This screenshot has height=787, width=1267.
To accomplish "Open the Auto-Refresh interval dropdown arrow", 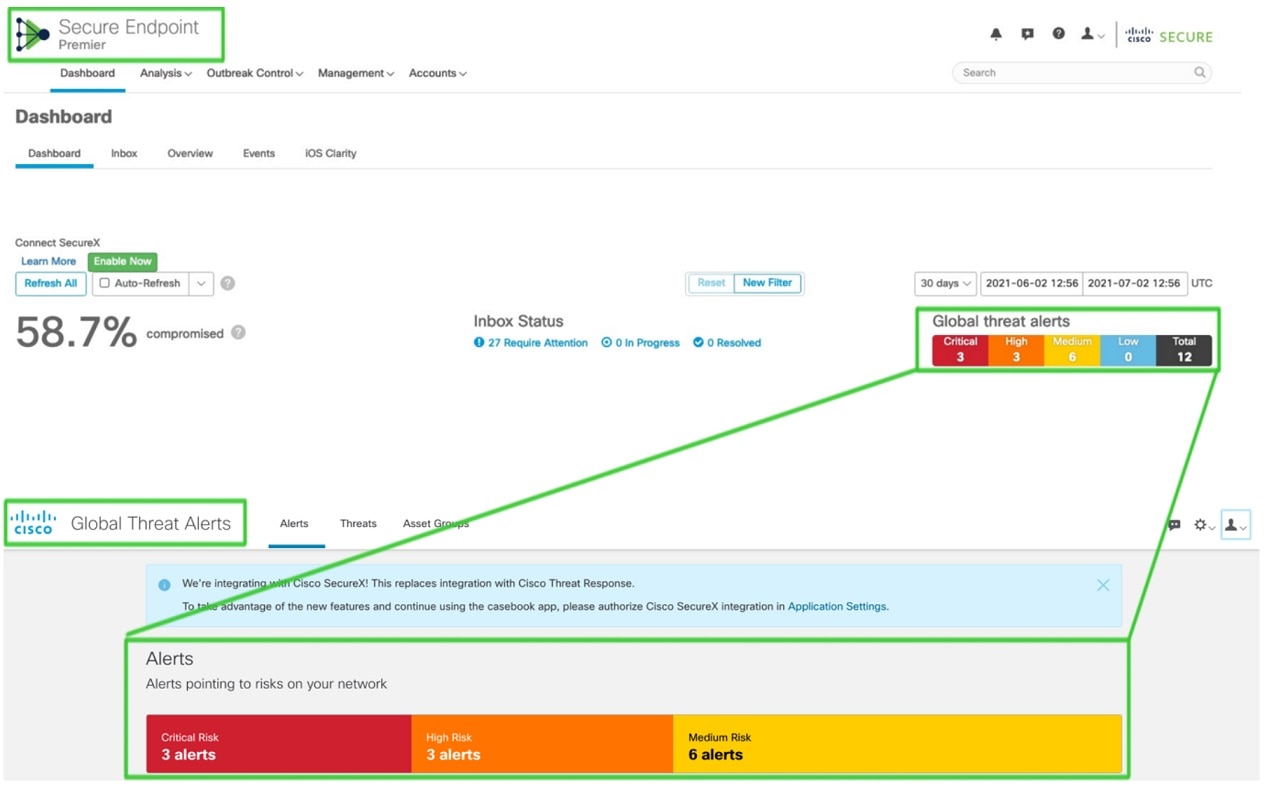I will pos(201,283).
